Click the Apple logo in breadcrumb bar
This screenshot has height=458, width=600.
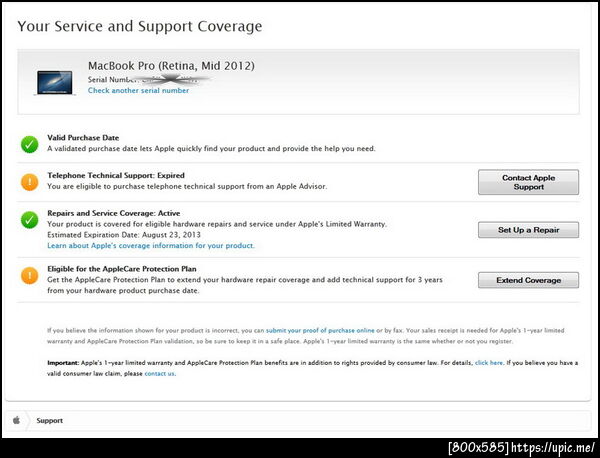tap(16, 420)
